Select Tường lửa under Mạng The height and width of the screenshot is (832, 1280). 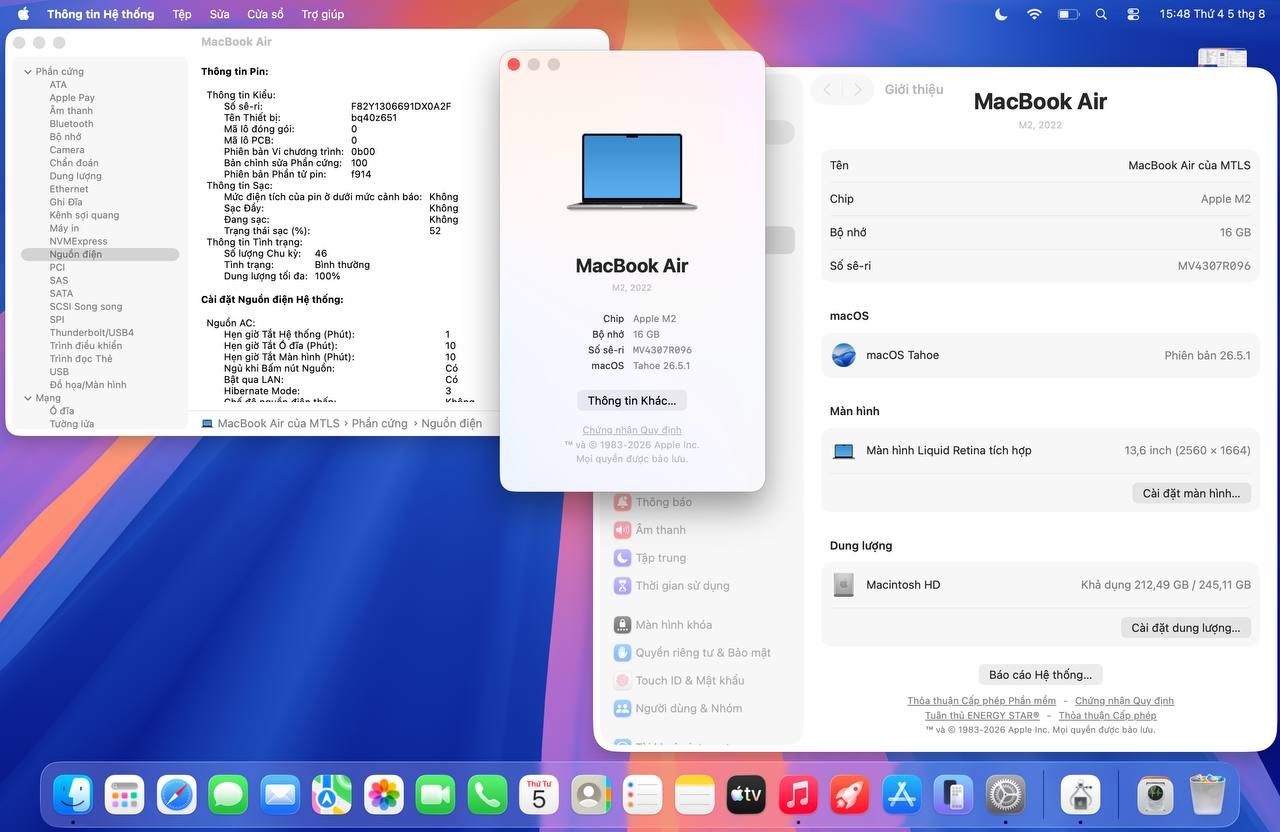tap(72, 424)
